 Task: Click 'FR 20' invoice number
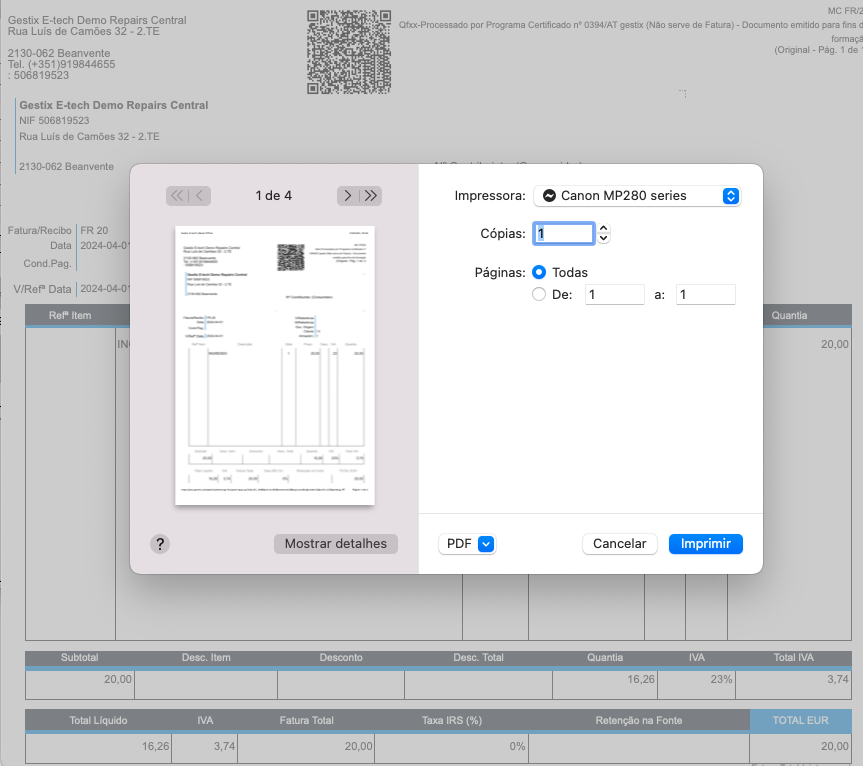click(x=94, y=231)
